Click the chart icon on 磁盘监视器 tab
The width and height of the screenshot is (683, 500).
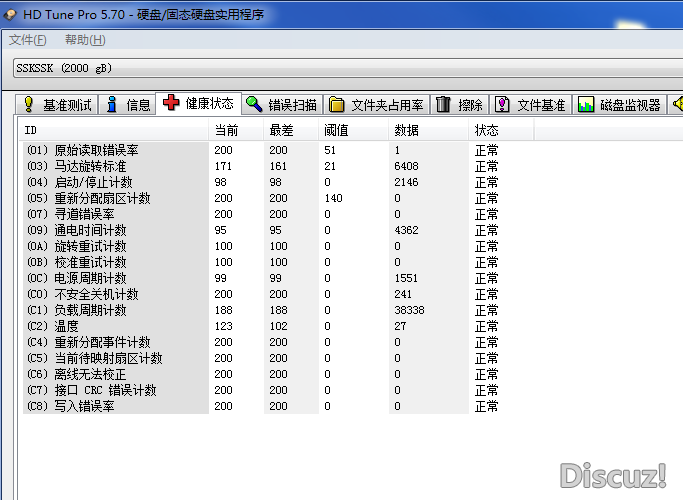[585, 105]
